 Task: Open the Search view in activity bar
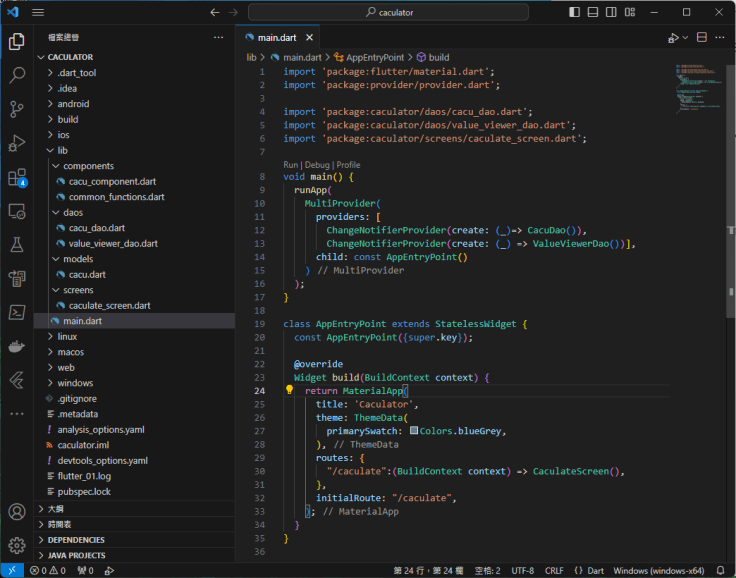click(17, 75)
